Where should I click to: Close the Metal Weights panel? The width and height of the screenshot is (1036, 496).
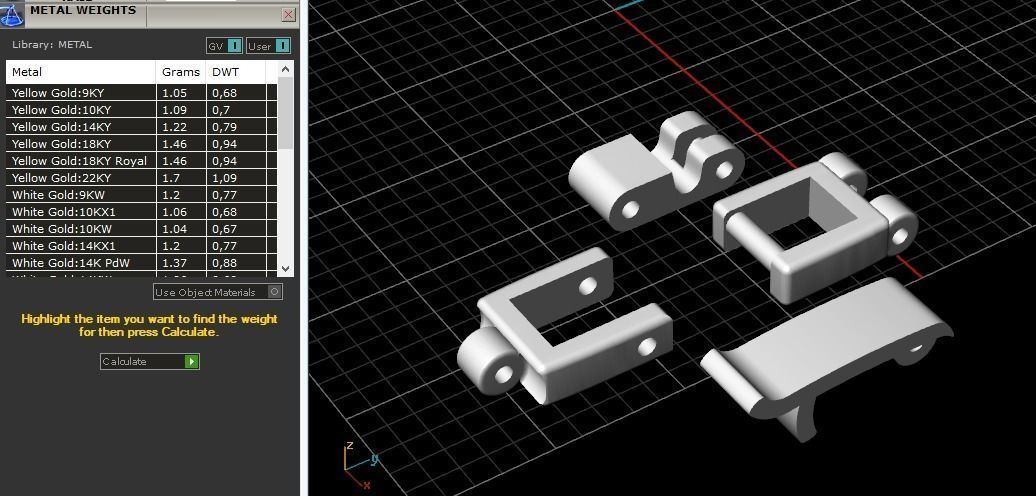coord(288,15)
